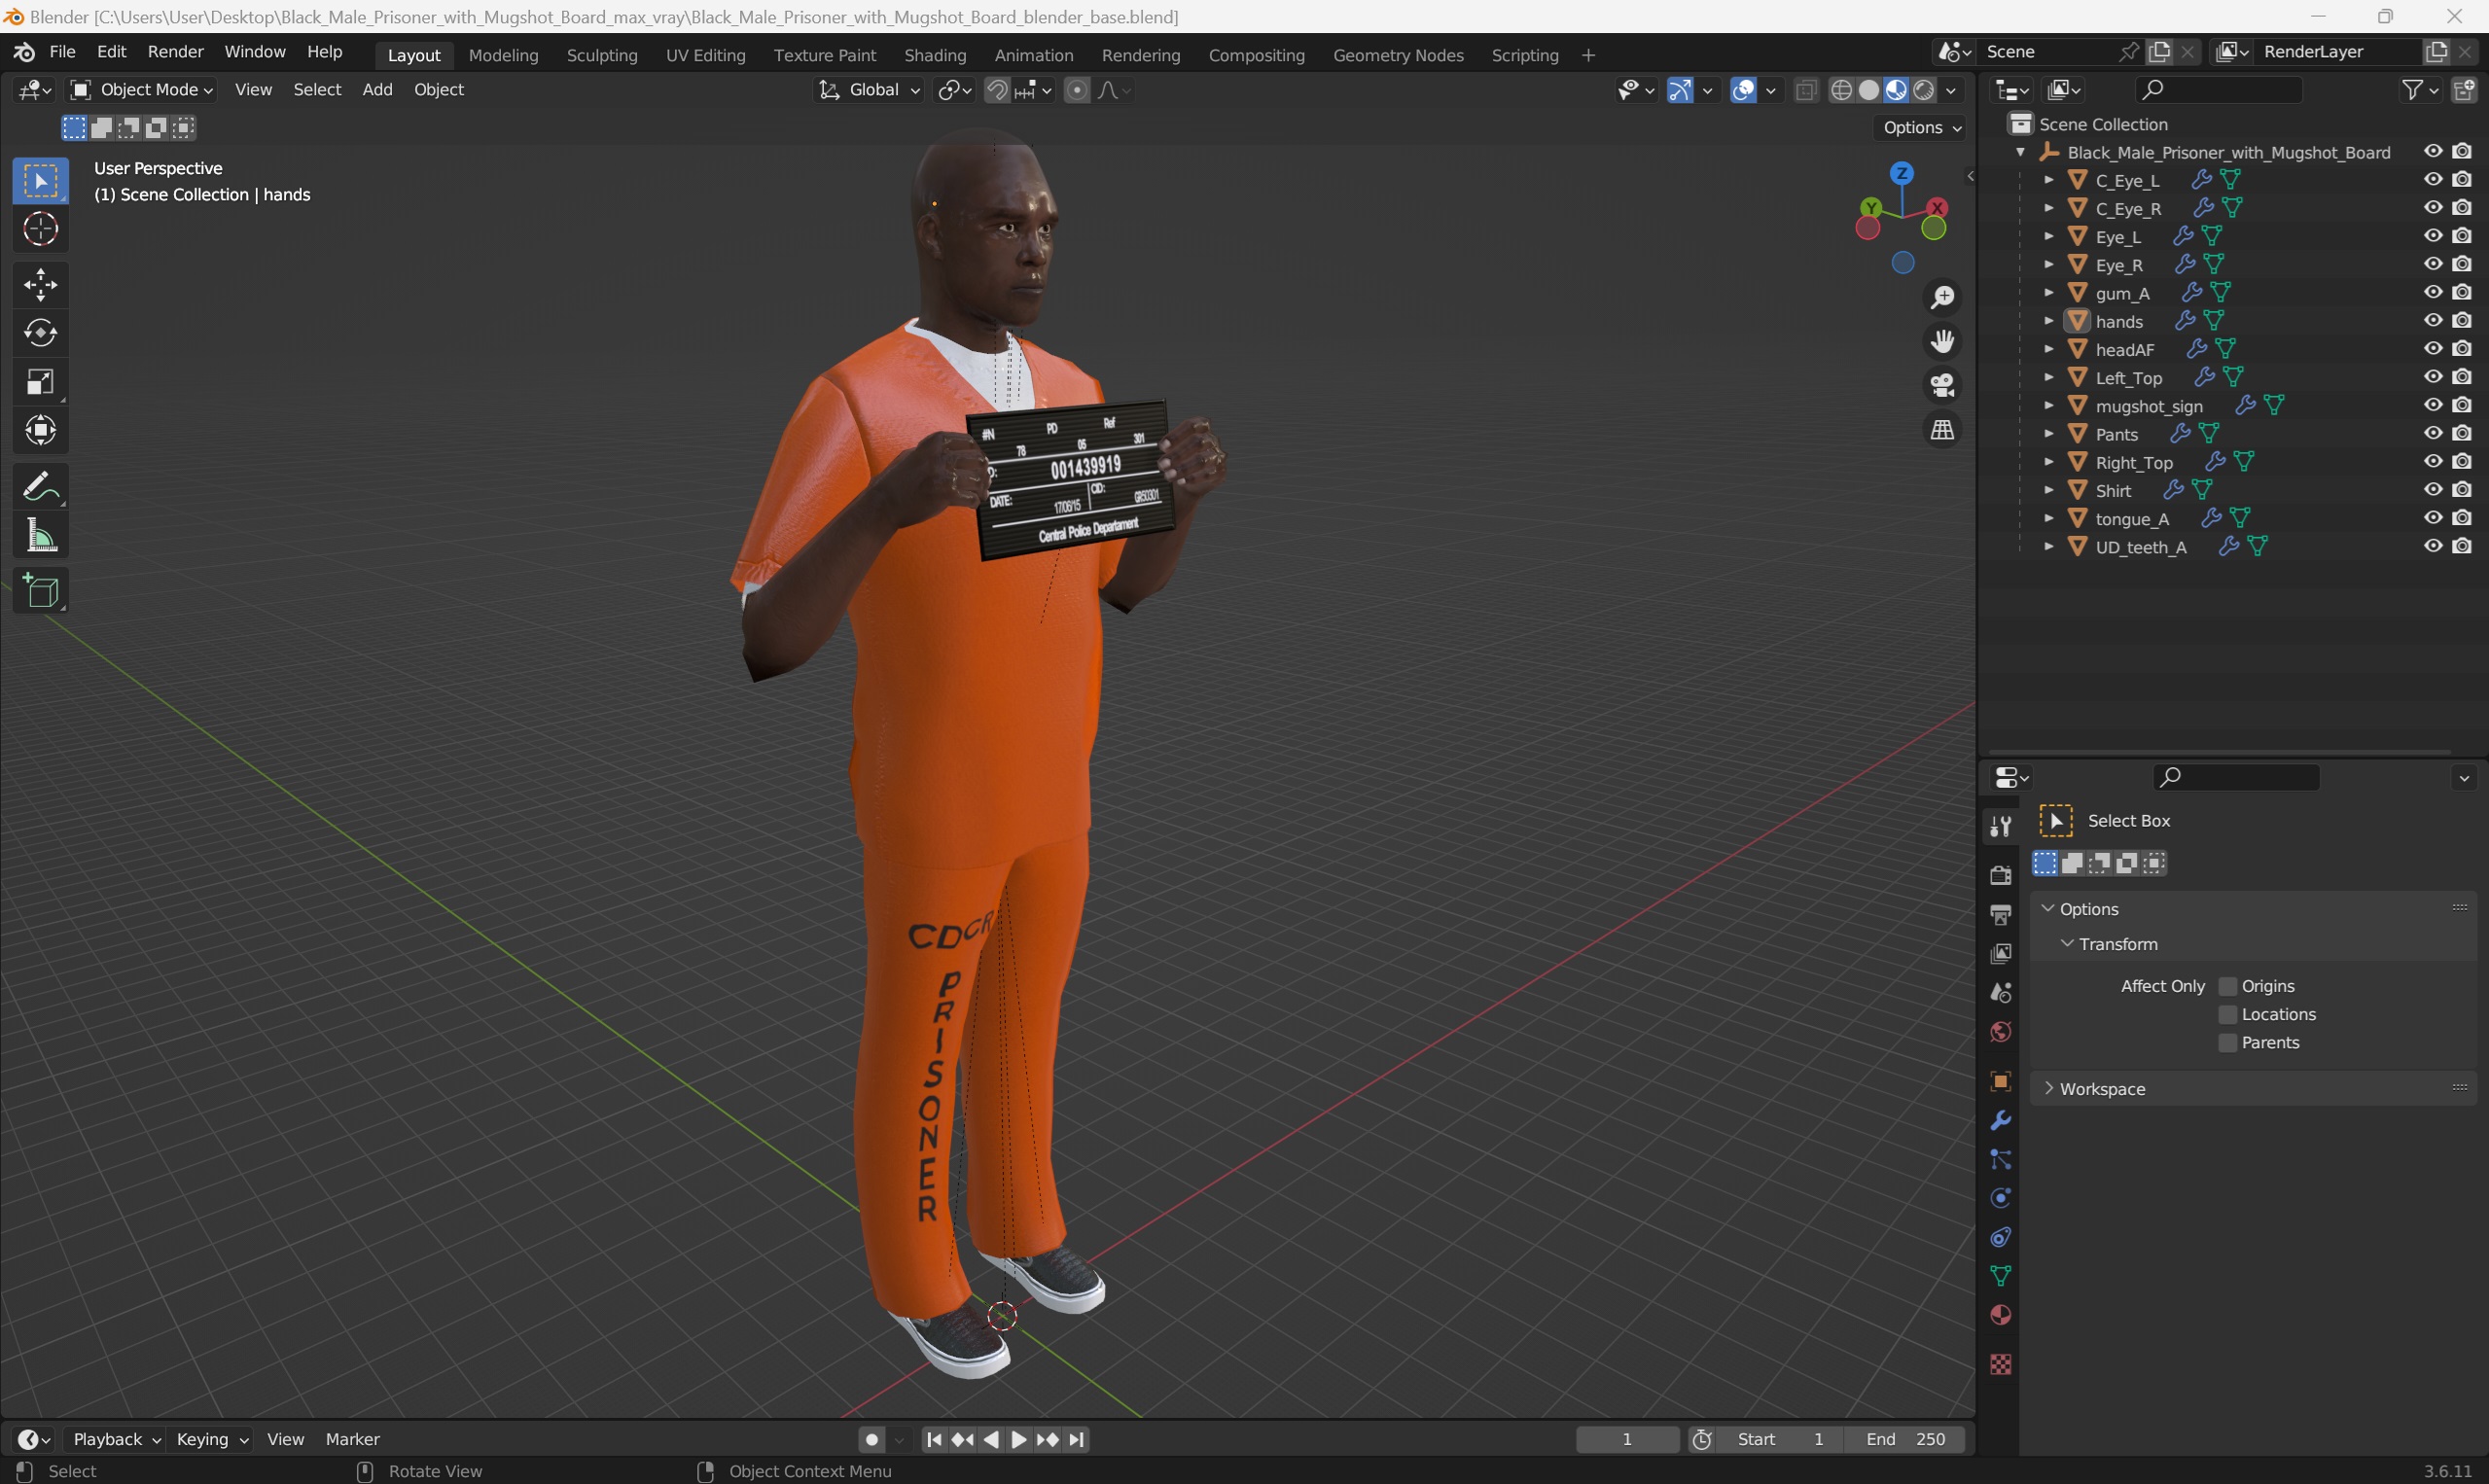
Task: Open the Object Data properties tab
Action: pyautogui.click(x=2000, y=1276)
